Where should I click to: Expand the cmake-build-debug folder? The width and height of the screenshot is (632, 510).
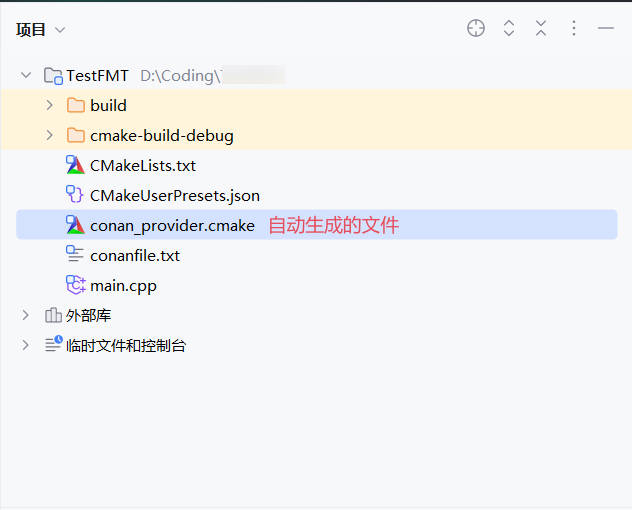(50, 135)
